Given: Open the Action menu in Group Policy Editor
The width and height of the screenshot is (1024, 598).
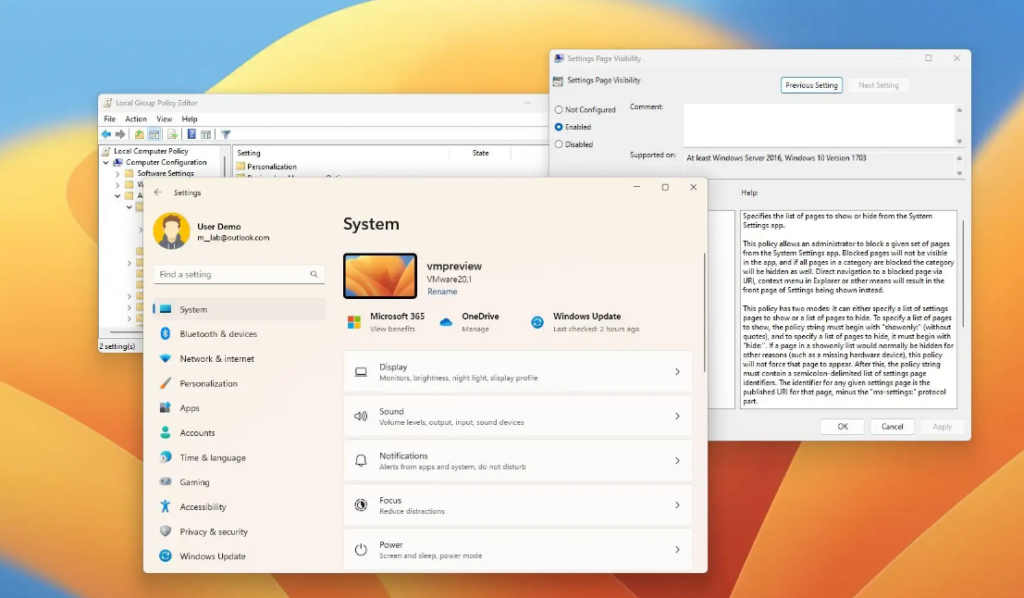Looking at the screenshot, I should click(136, 119).
